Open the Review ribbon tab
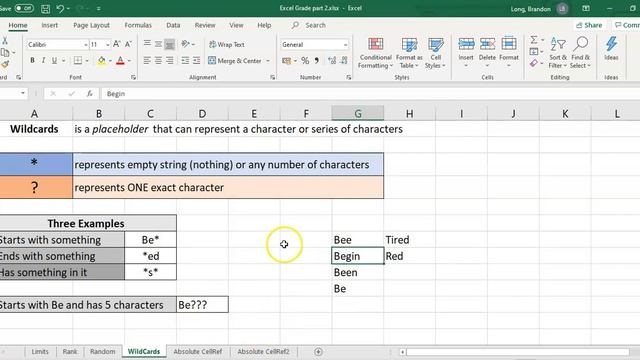Image resolution: width=640 pixels, height=360 pixels. (x=205, y=25)
